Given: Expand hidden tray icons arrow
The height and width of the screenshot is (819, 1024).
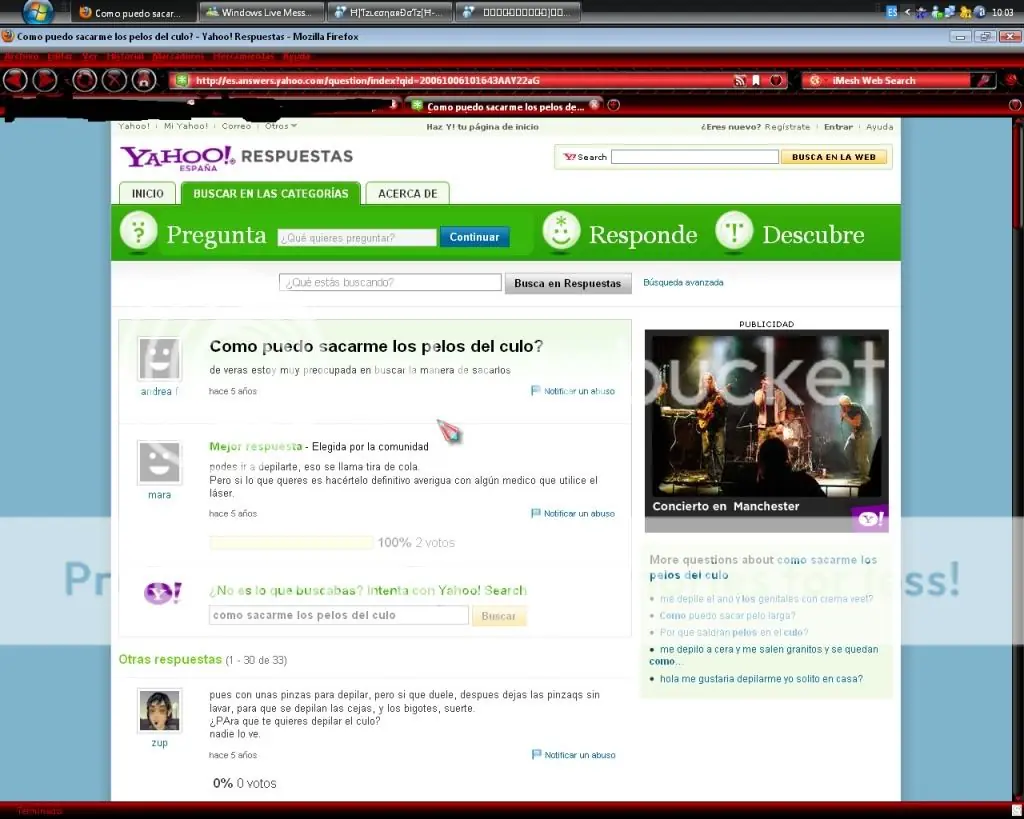Looking at the screenshot, I should [906, 12].
